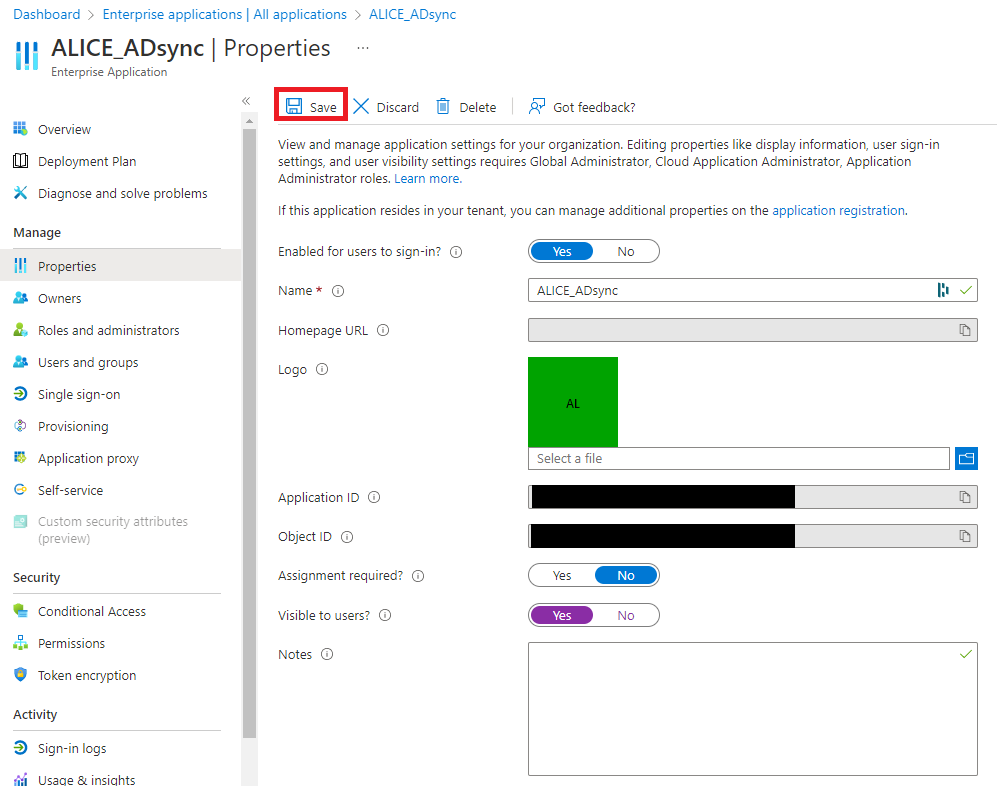Click the Sign-in logs icon
997x786 pixels.
pyautogui.click(x=20, y=747)
